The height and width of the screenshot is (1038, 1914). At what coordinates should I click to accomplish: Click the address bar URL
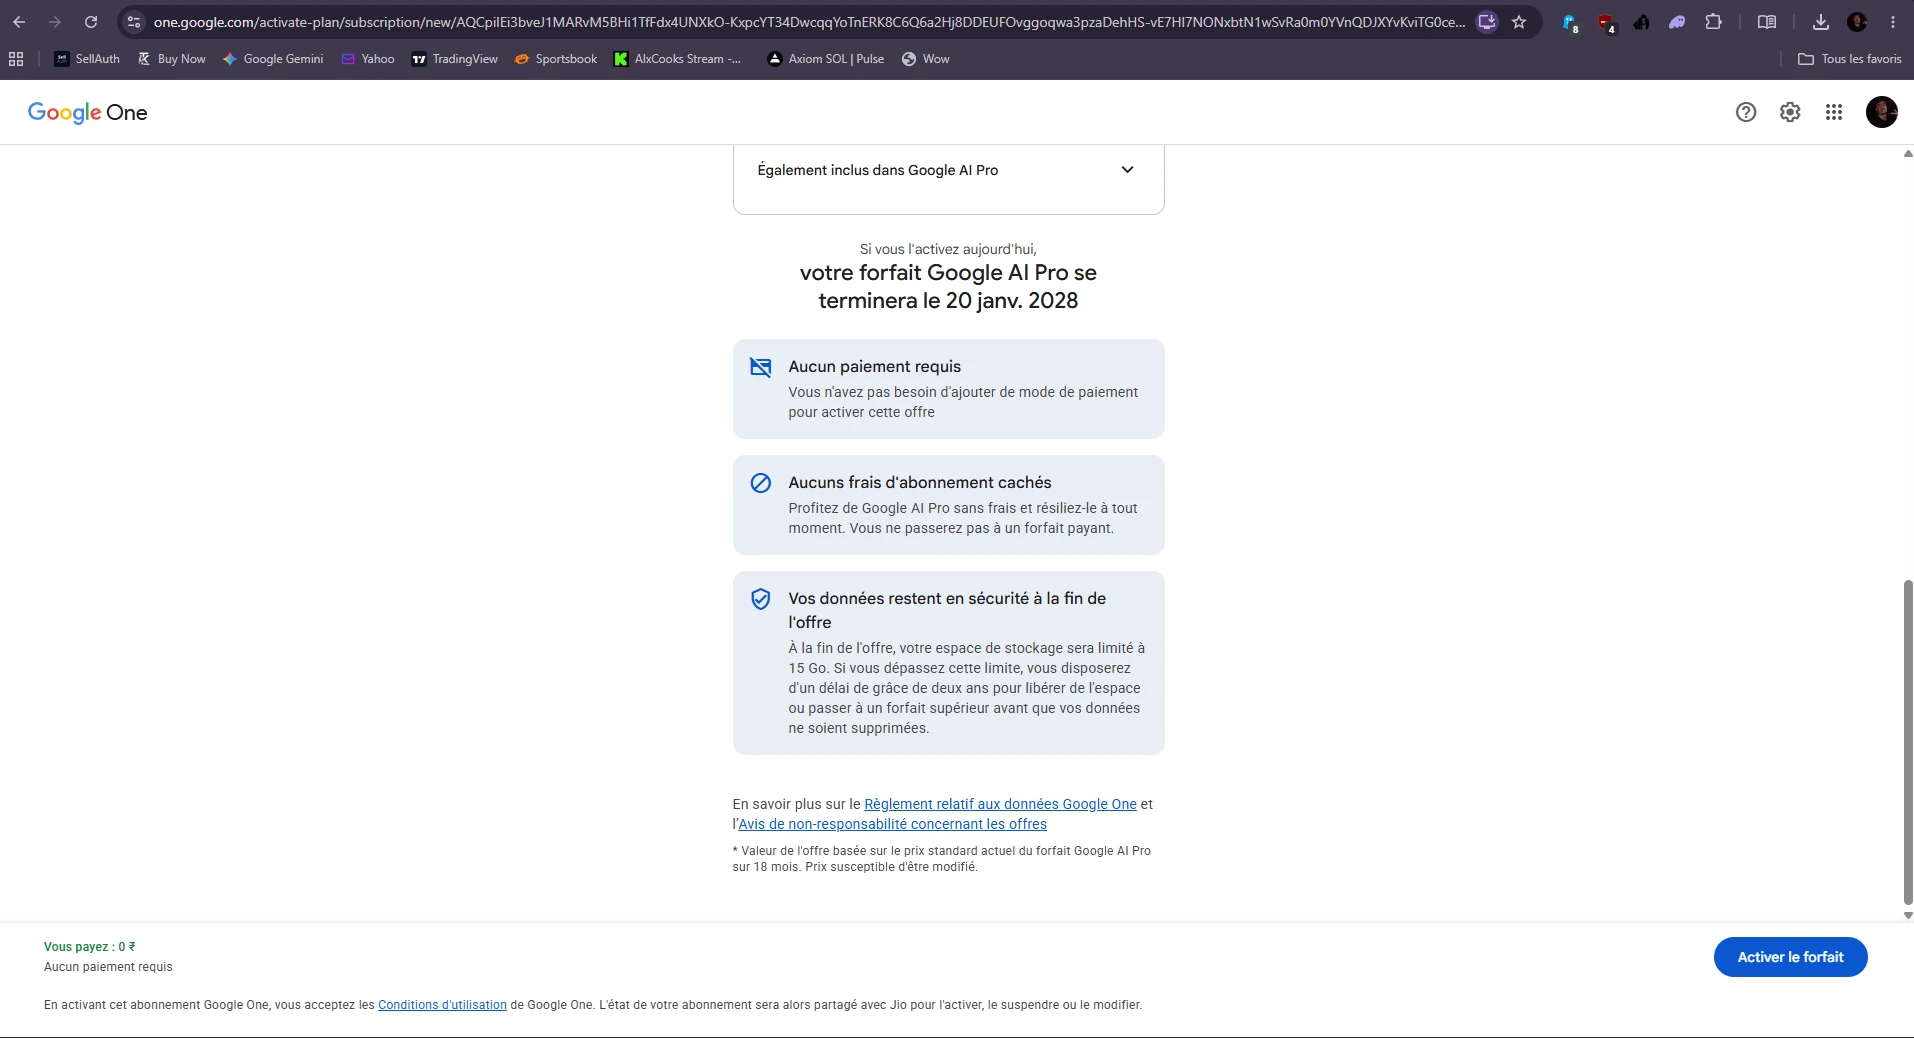click(809, 22)
